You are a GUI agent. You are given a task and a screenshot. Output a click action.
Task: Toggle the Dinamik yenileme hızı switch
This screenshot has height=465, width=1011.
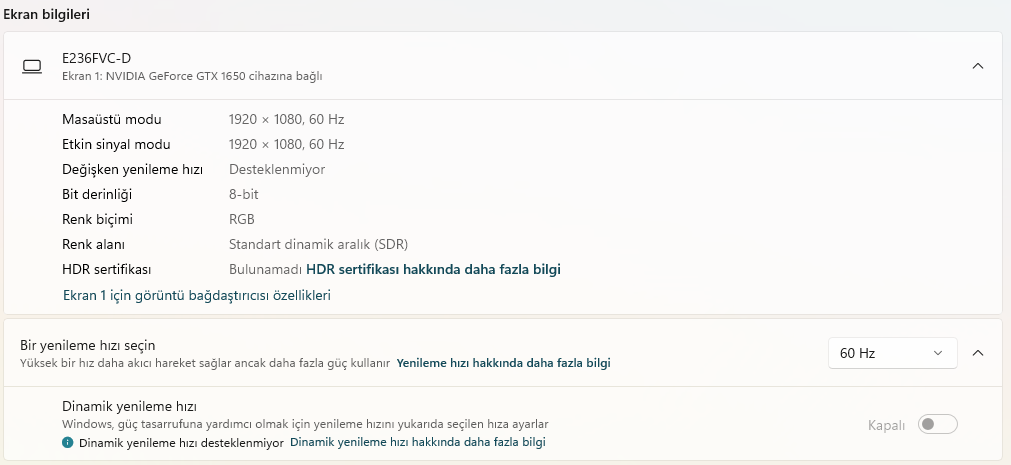pos(937,424)
